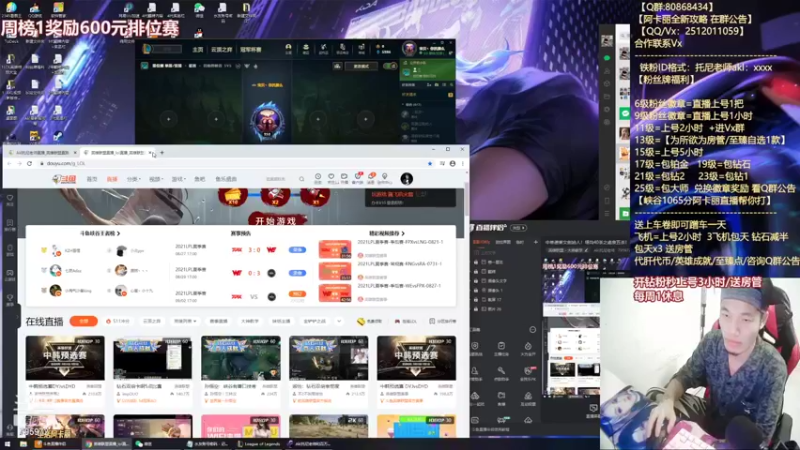Image resolution: width=800 pixels, height=450 pixels.
Task: Switch to League 冠军杯赛 tab
Action: coord(251,49)
